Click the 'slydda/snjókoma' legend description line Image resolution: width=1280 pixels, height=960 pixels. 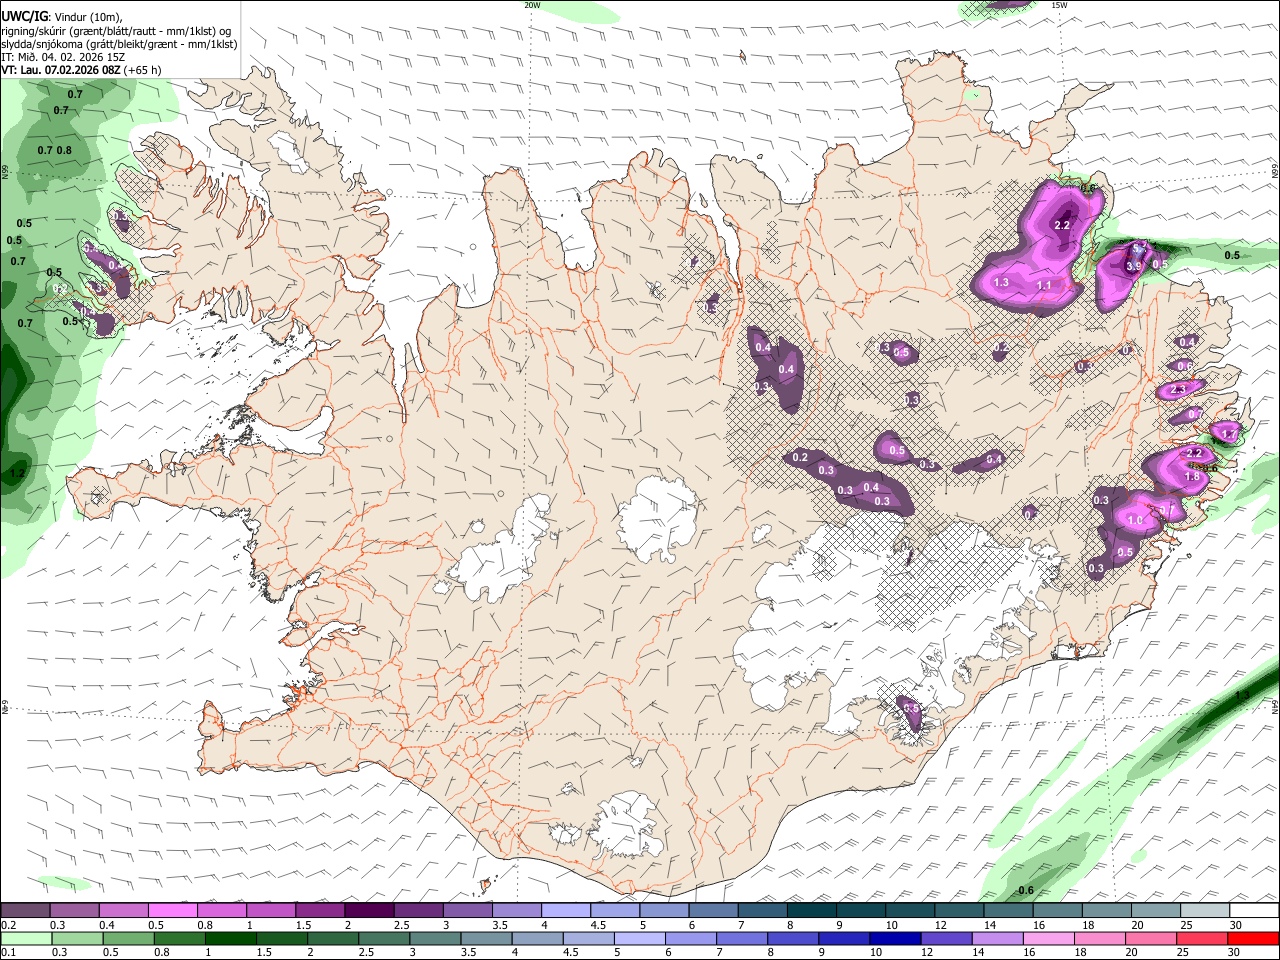(x=119, y=44)
